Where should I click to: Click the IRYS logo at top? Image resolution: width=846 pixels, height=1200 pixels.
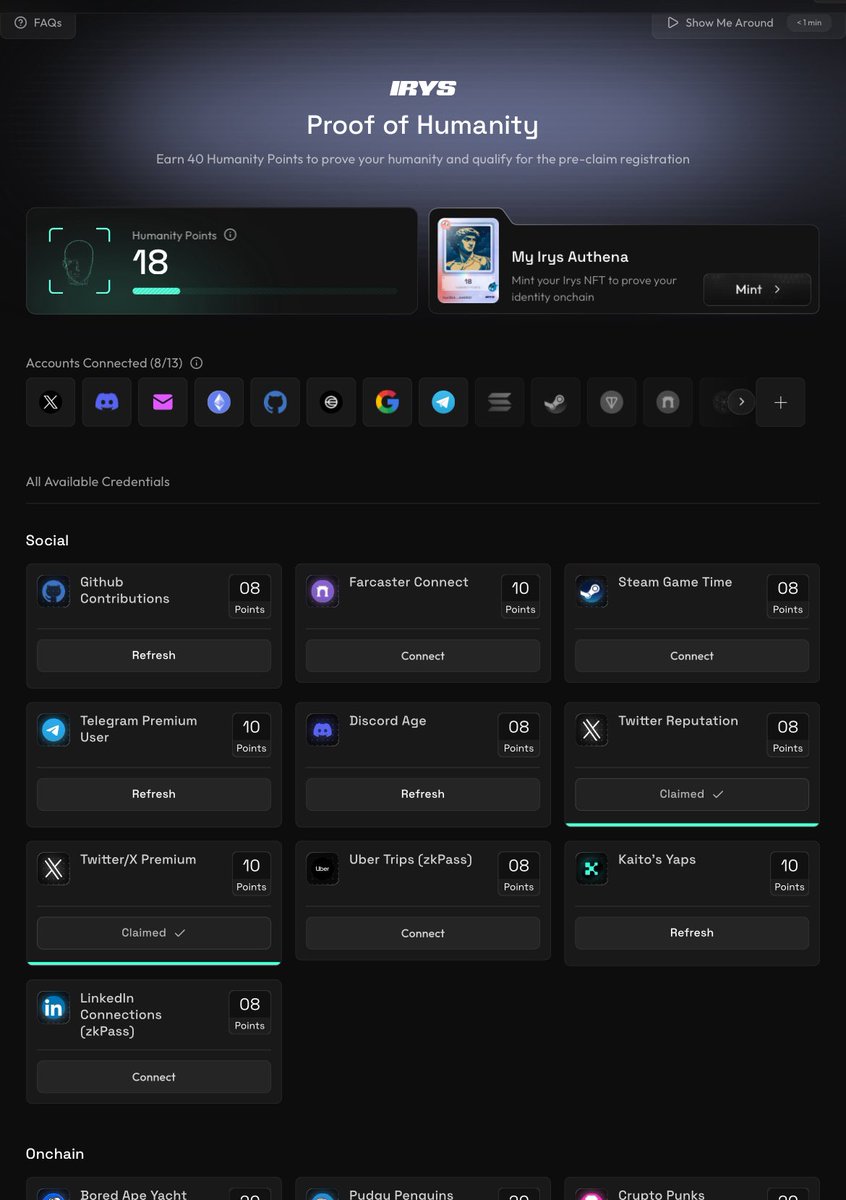423,89
